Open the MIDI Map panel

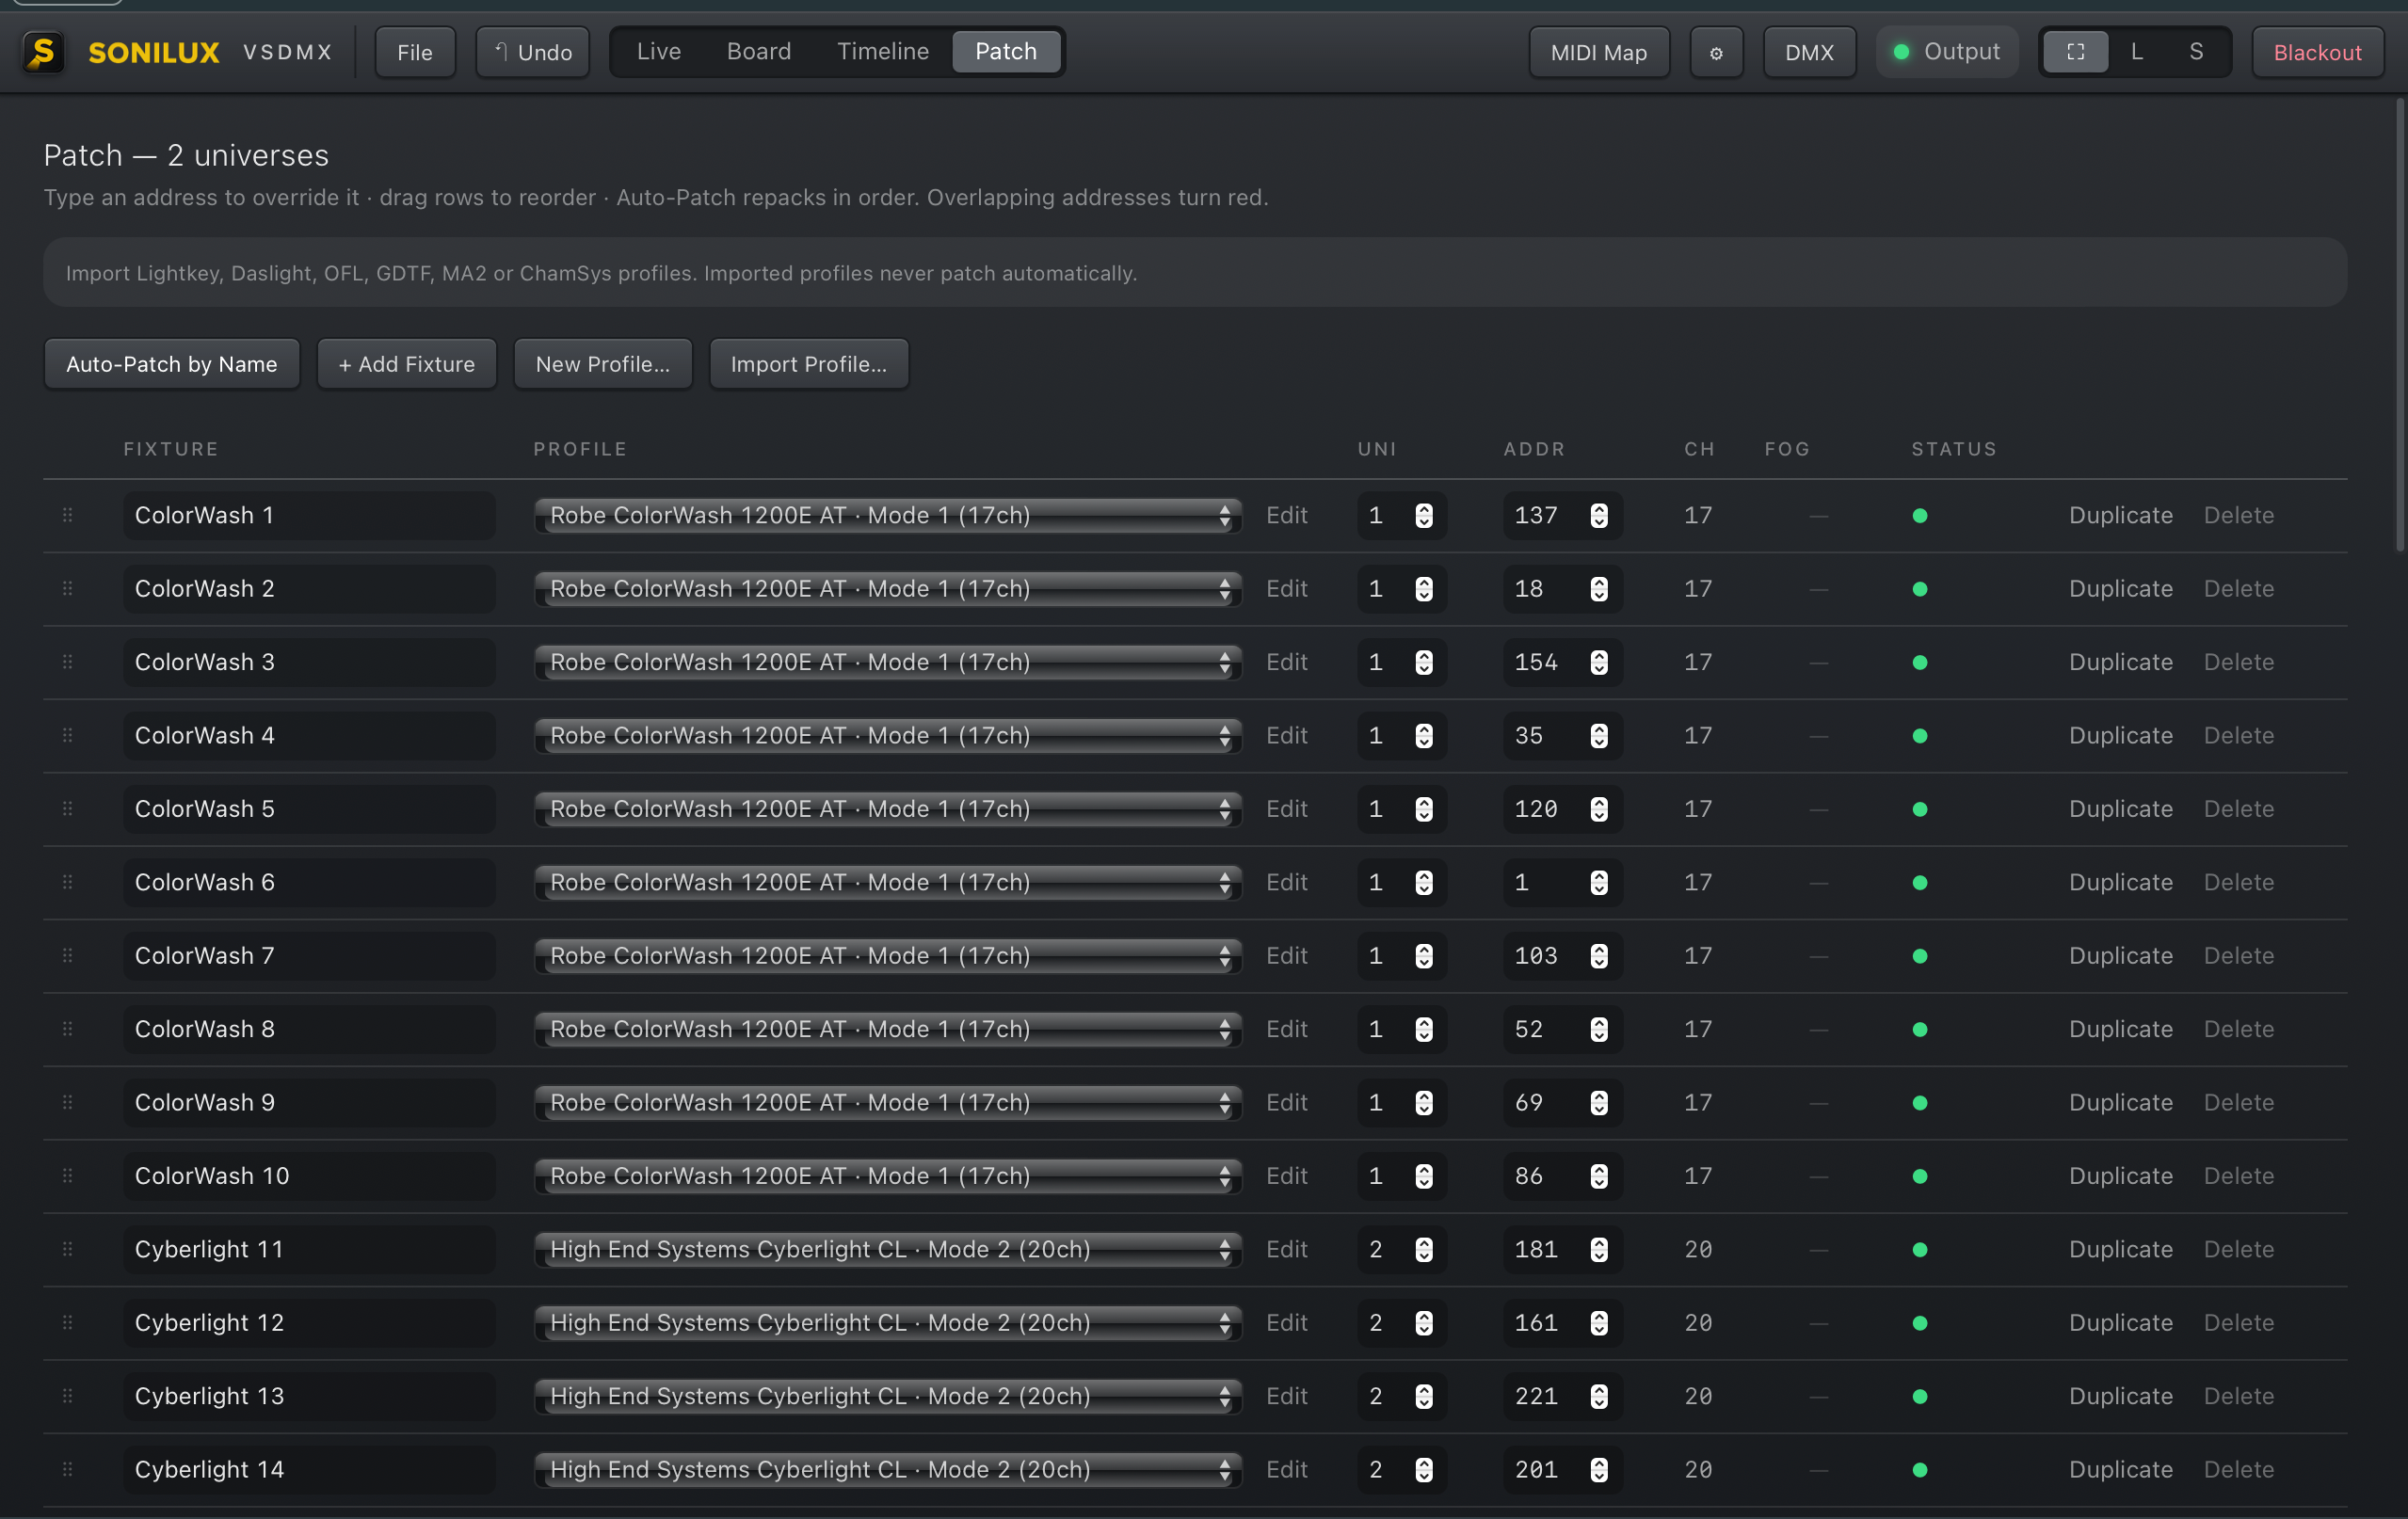pyautogui.click(x=1599, y=53)
